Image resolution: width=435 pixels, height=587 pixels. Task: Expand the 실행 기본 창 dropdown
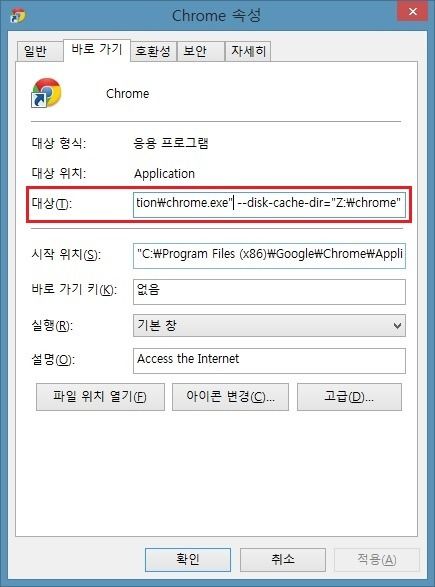coord(269,326)
